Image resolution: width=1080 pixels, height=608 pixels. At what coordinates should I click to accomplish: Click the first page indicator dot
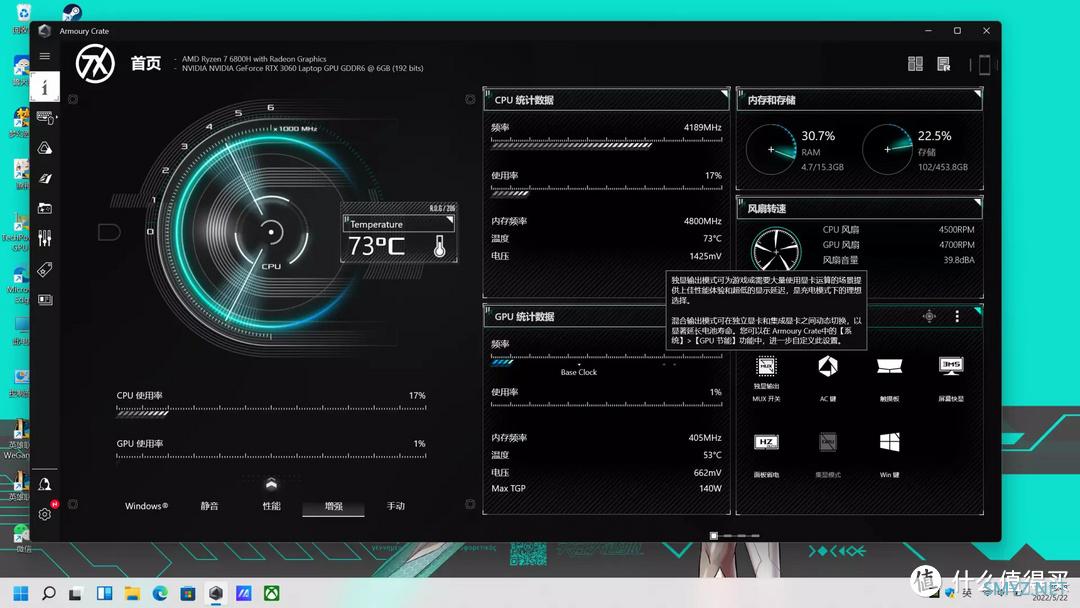click(x=714, y=536)
